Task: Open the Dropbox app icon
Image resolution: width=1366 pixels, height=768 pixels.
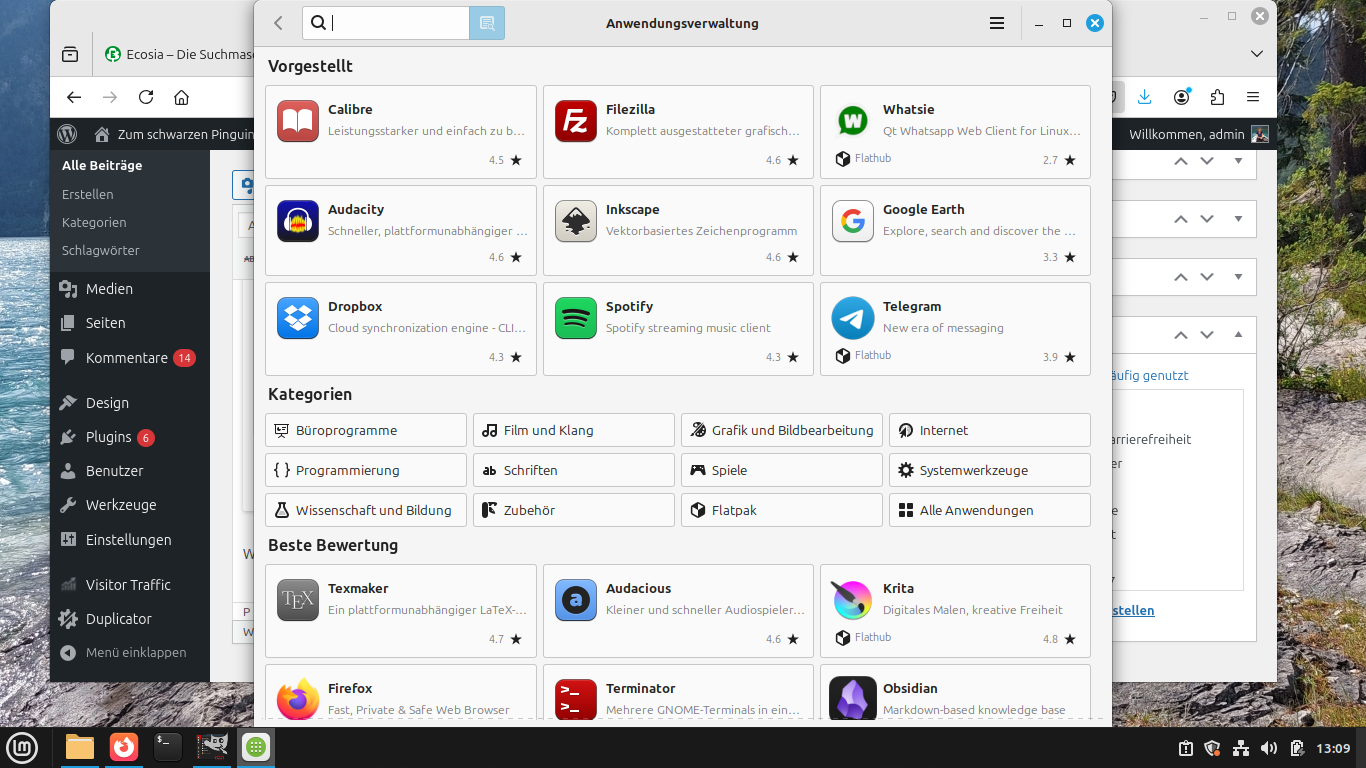Action: click(298, 318)
